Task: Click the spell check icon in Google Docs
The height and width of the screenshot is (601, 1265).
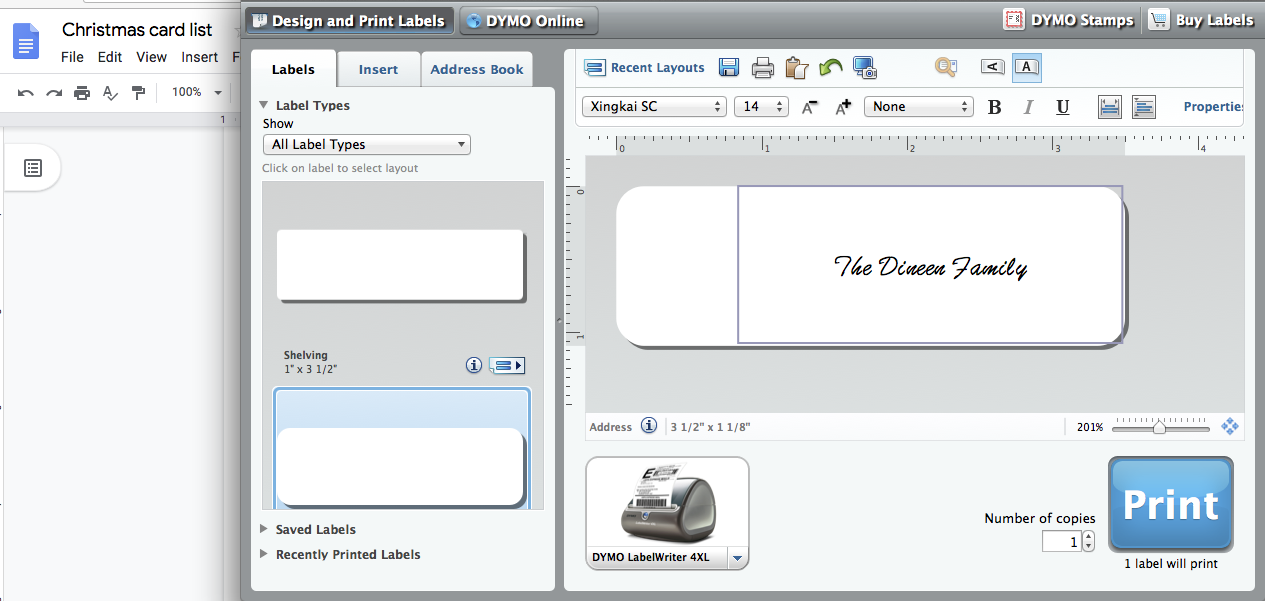Action: click(x=110, y=93)
